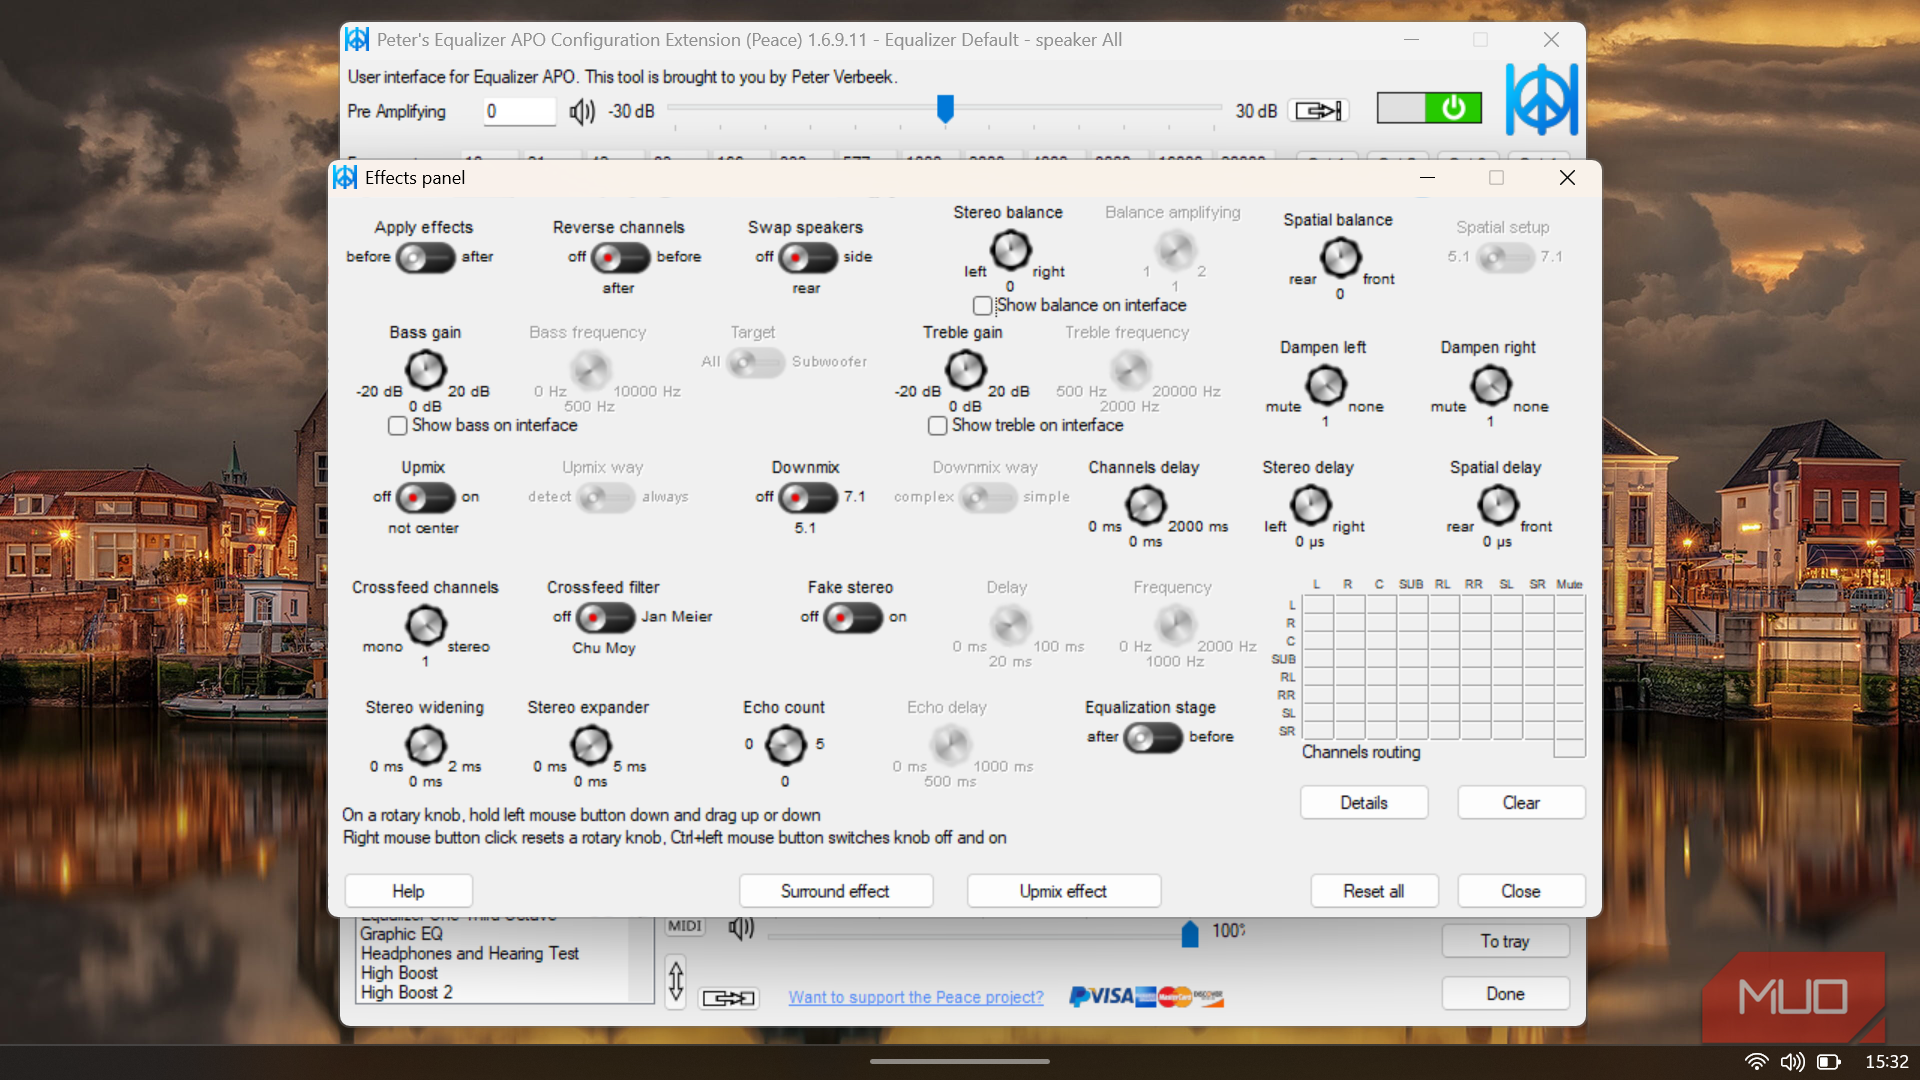This screenshot has height=1080, width=1920.
Task: Toggle the Reverse channels switch
Action: coord(620,257)
